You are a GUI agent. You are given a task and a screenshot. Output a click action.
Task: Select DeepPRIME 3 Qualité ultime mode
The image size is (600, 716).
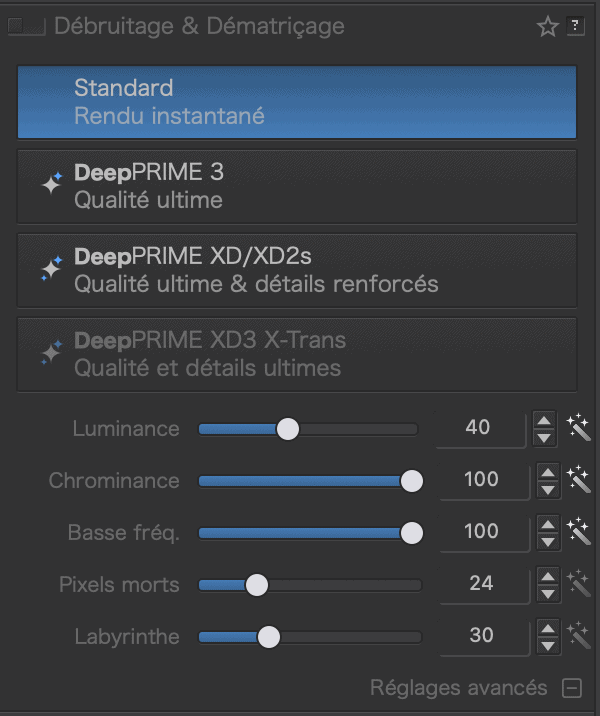[297, 186]
